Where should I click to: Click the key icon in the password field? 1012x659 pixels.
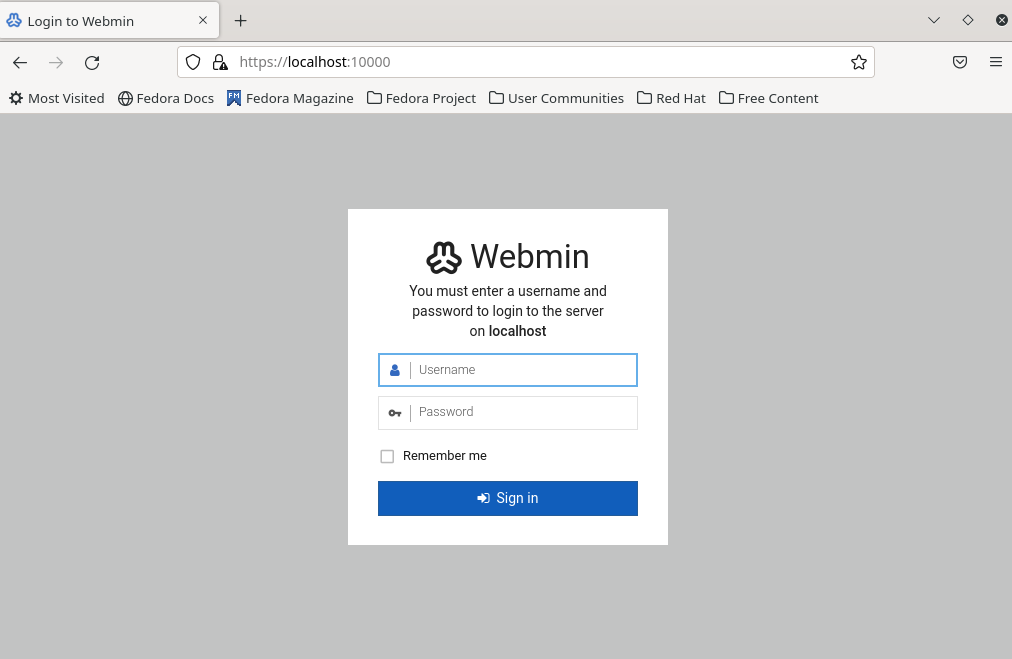[395, 412]
